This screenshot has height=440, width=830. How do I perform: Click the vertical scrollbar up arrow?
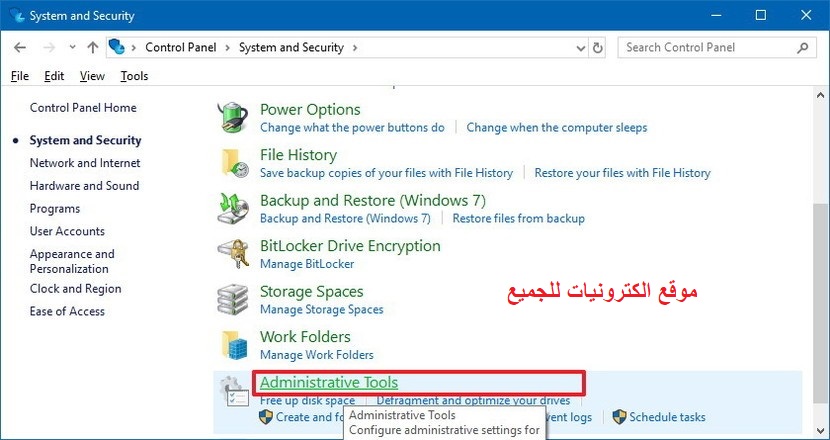click(820, 96)
